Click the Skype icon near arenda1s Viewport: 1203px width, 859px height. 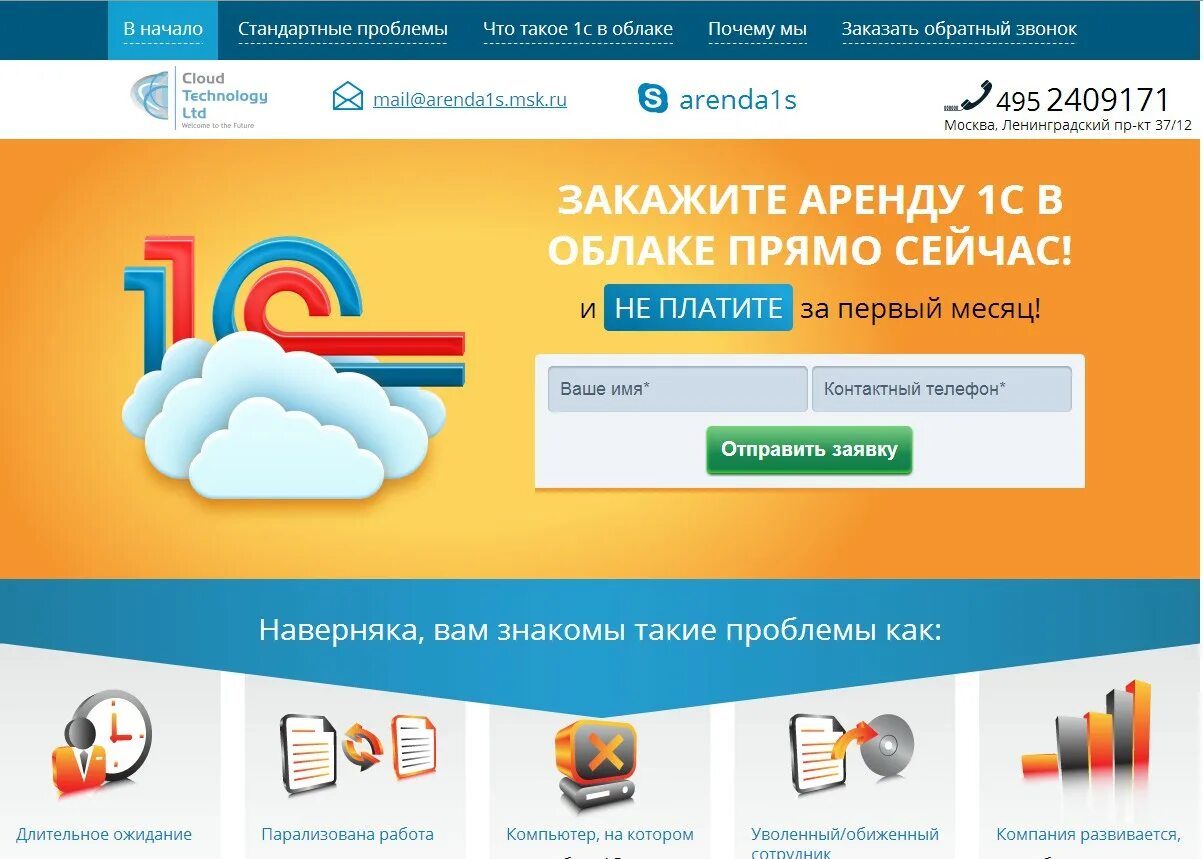[x=653, y=98]
